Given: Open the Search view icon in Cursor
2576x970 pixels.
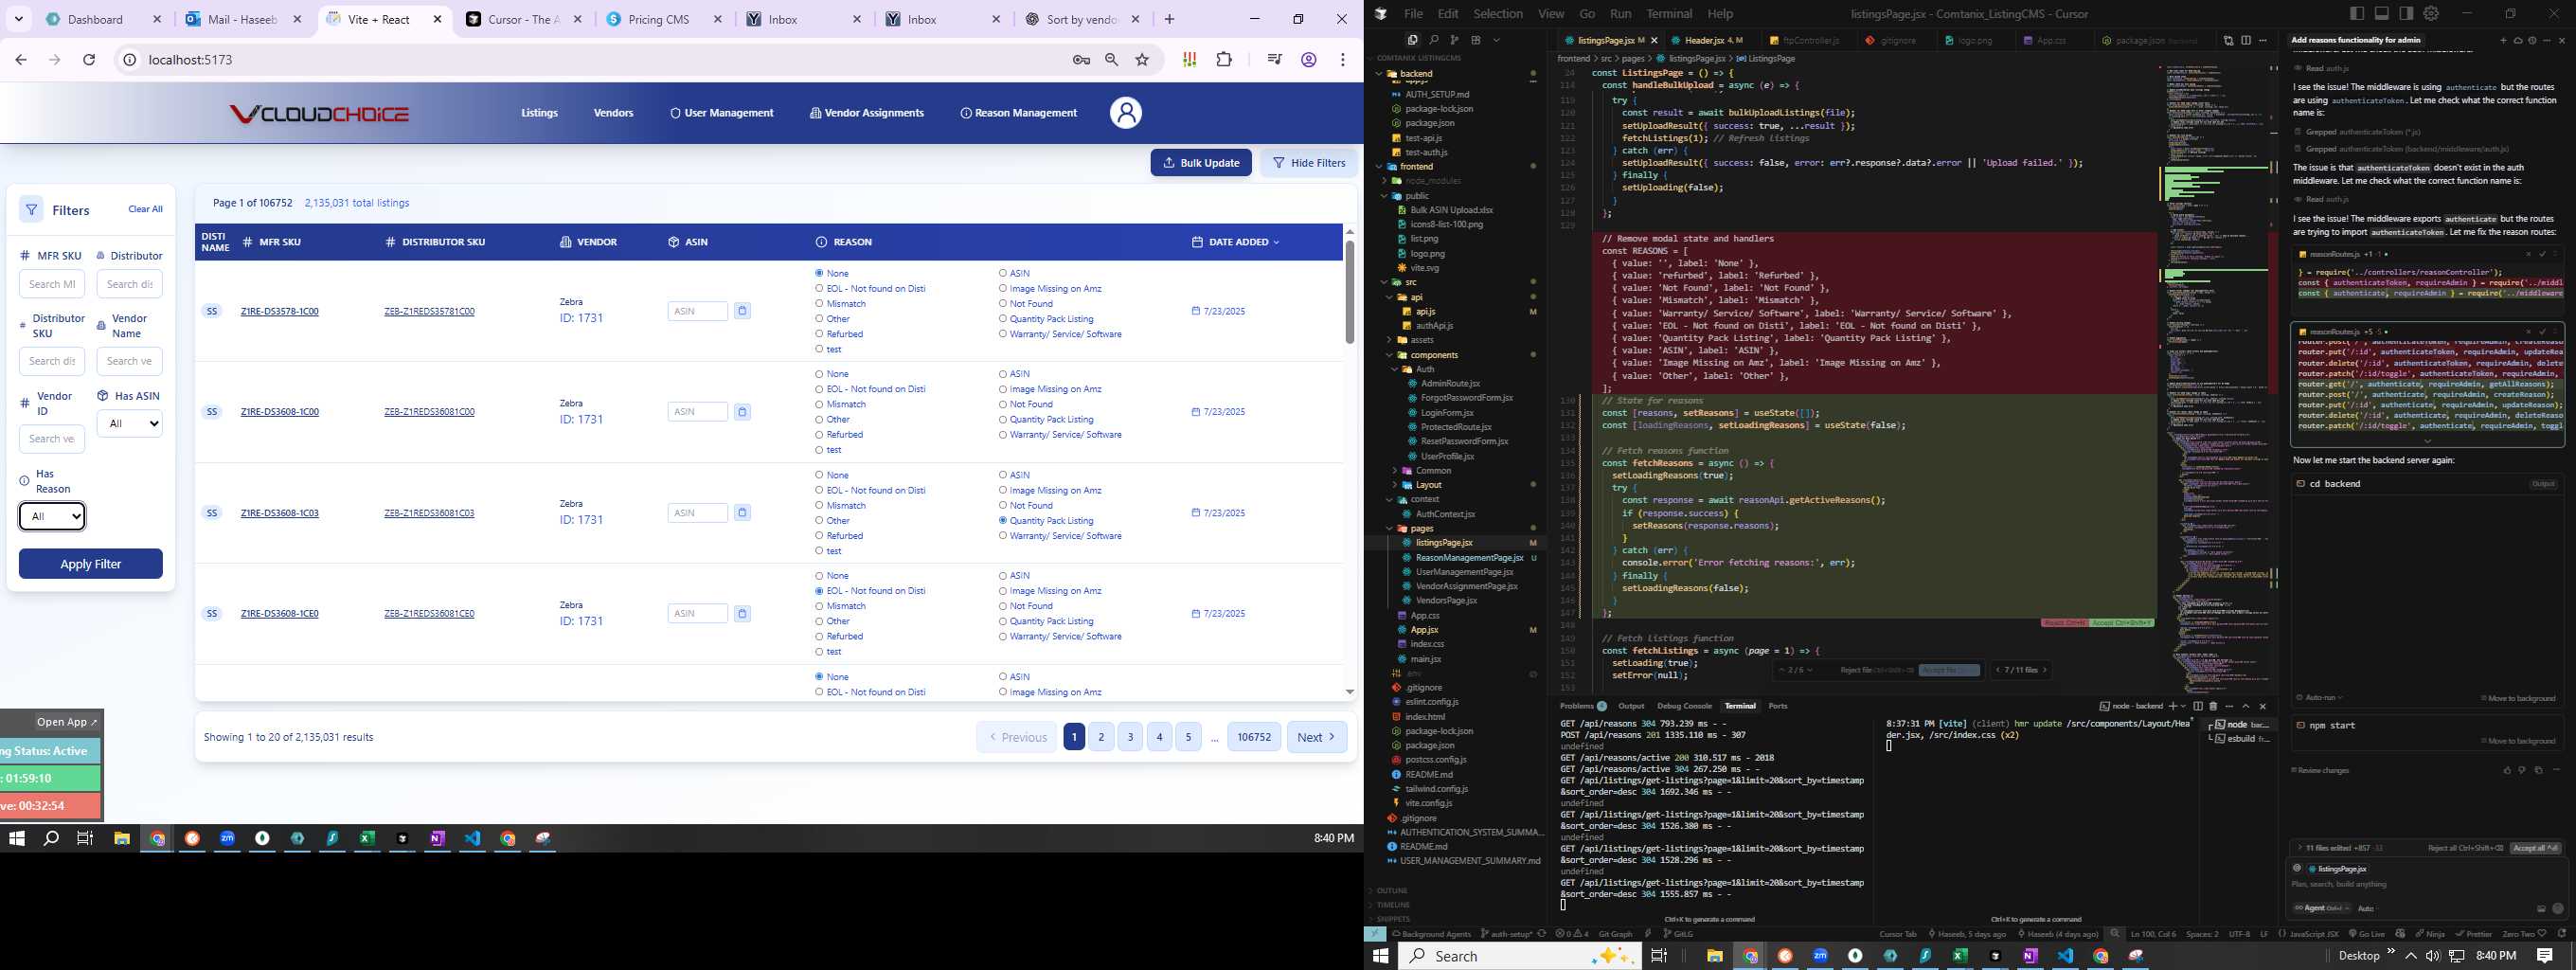Looking at the screenshot, I should coord(1433,40).
